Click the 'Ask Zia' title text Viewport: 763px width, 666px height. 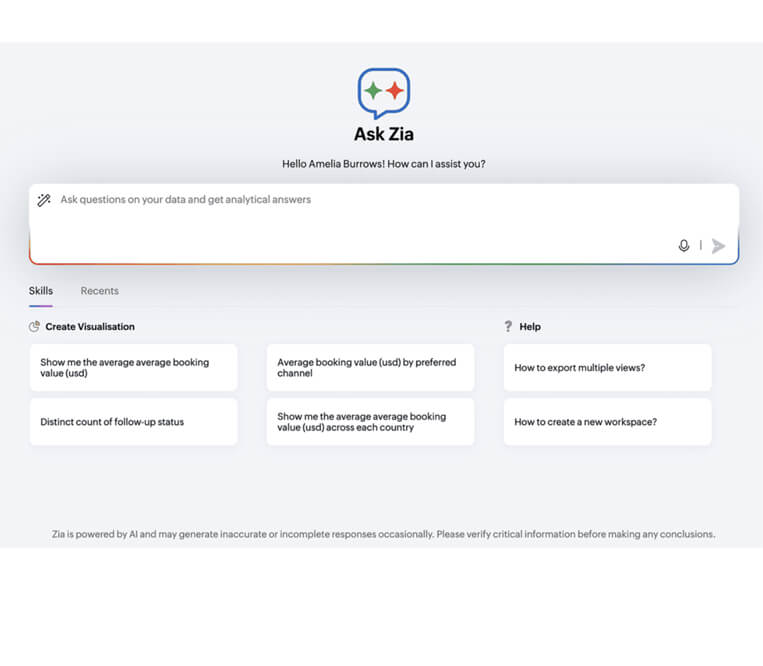coord(383,134)
